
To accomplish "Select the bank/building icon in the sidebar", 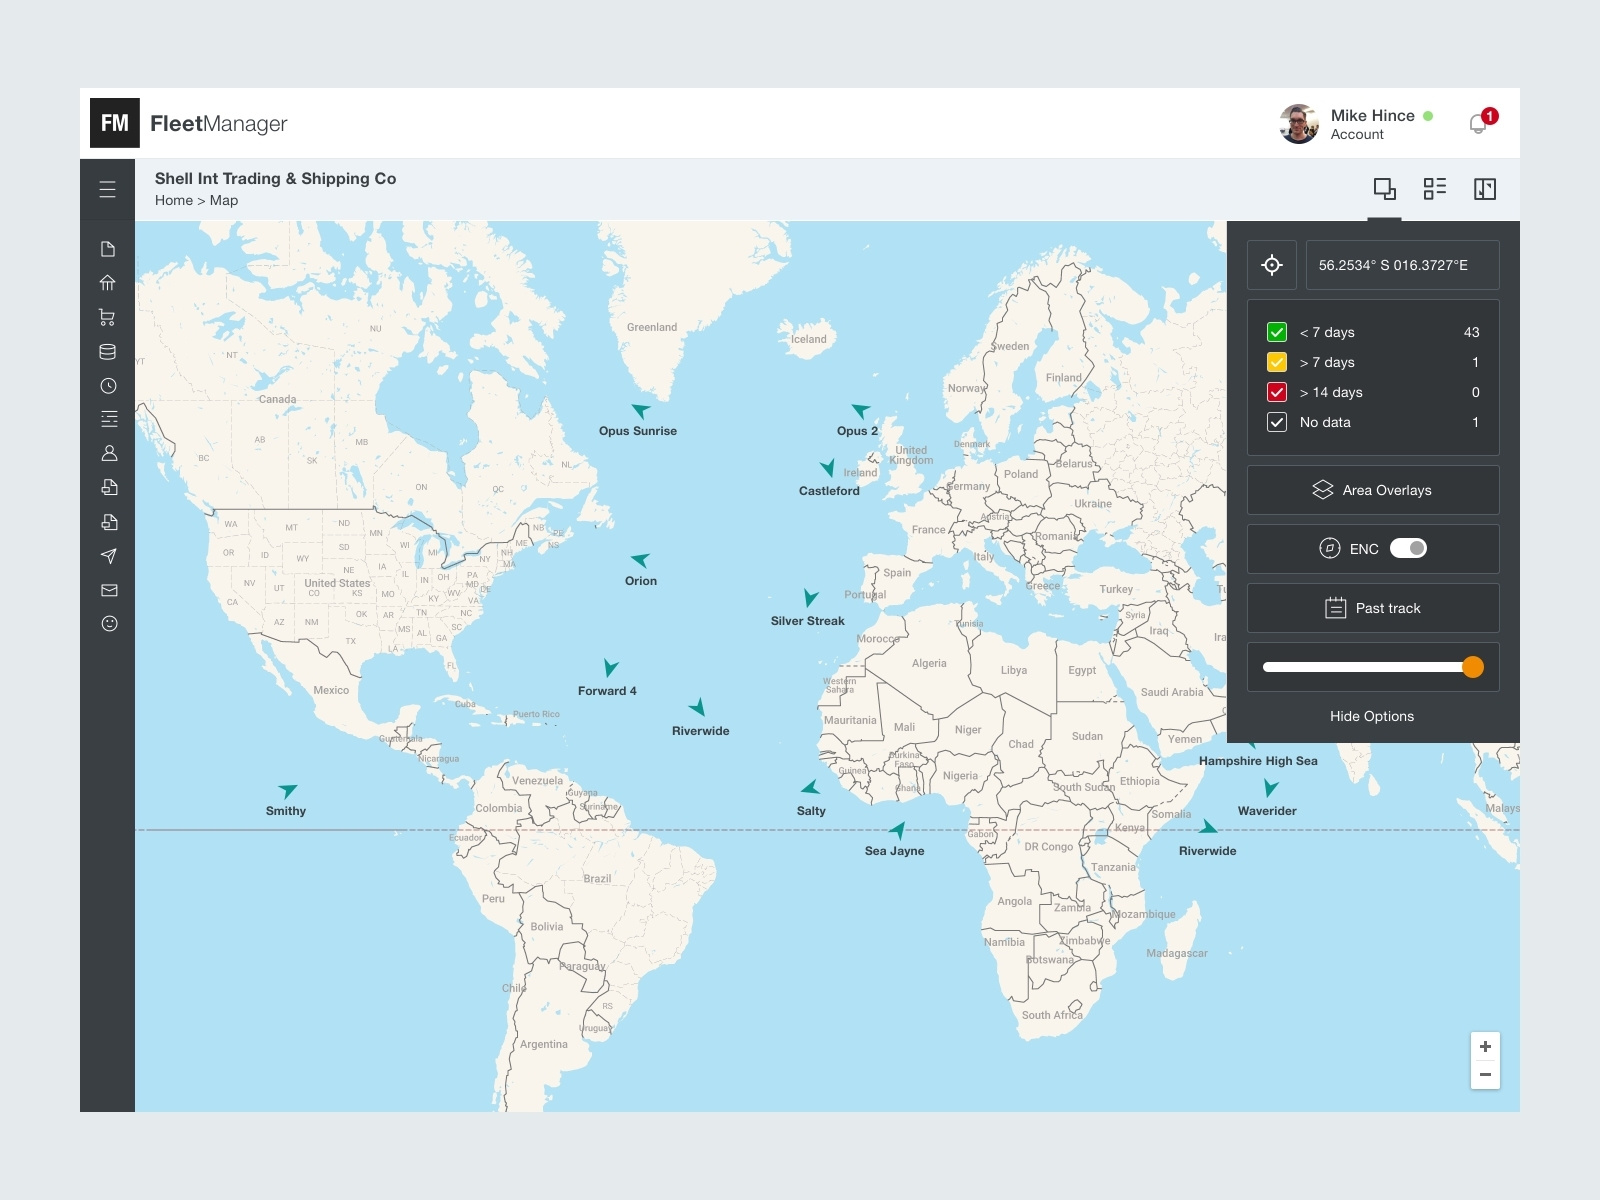I will click(x=109, y=282).
